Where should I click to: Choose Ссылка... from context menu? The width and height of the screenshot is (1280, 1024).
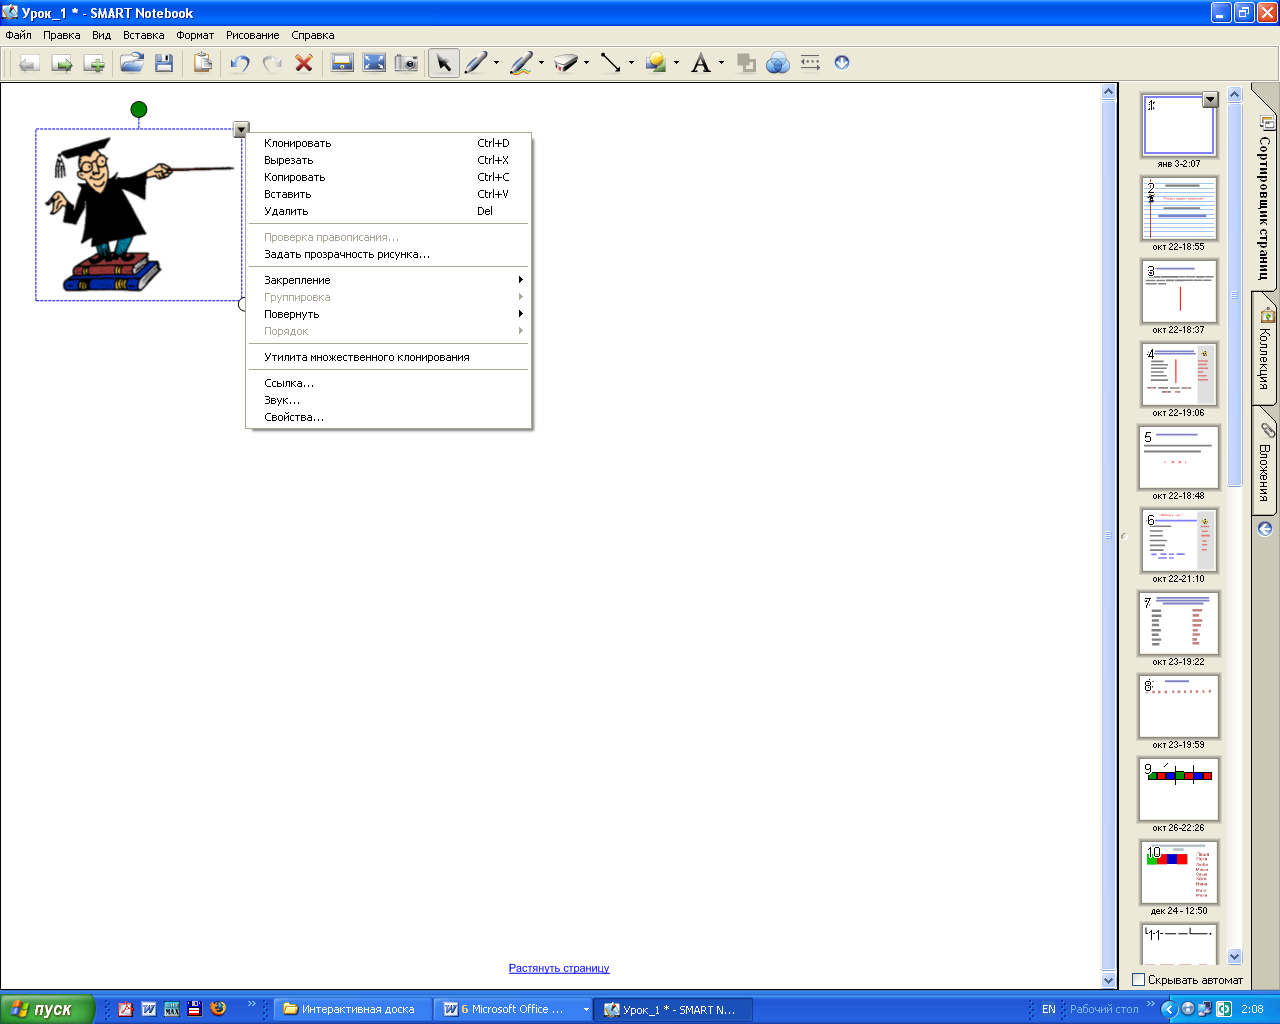click(388, 383)
